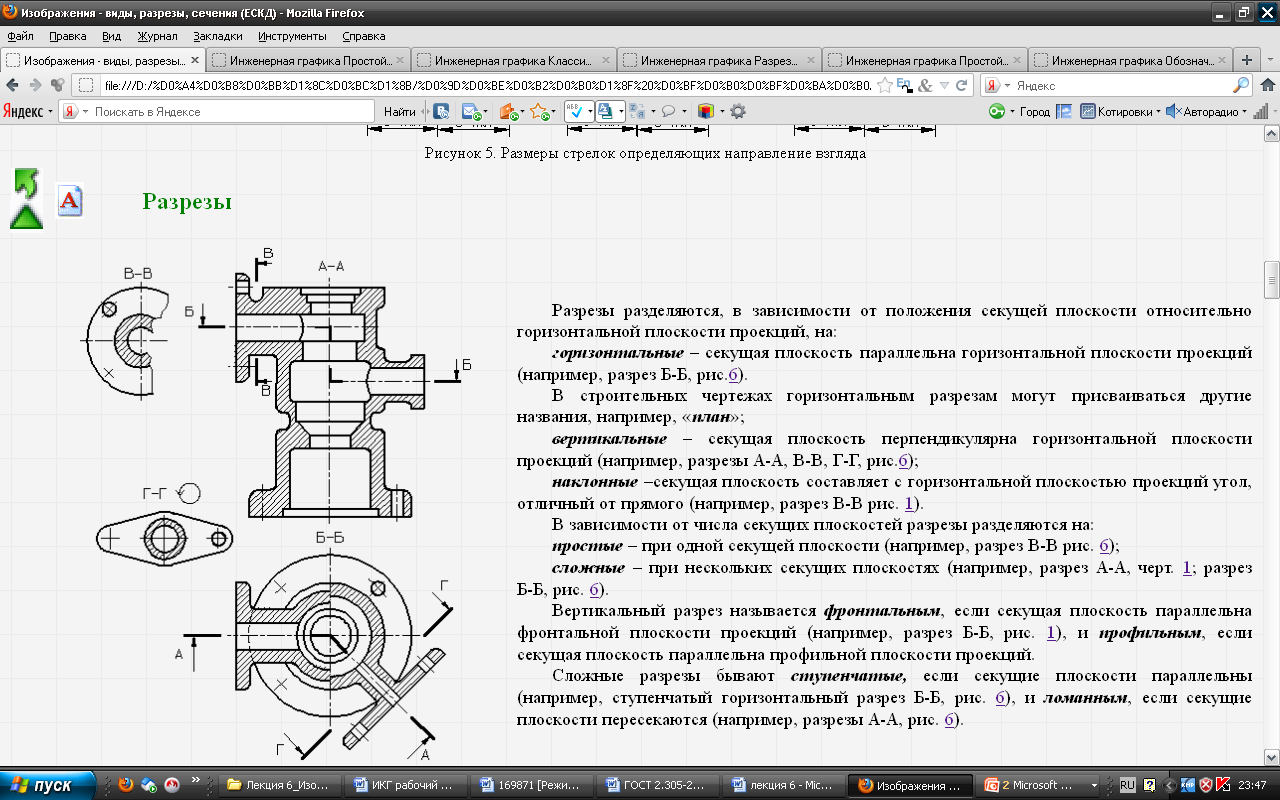Open the Windows пуск start button

click(48, 785)
